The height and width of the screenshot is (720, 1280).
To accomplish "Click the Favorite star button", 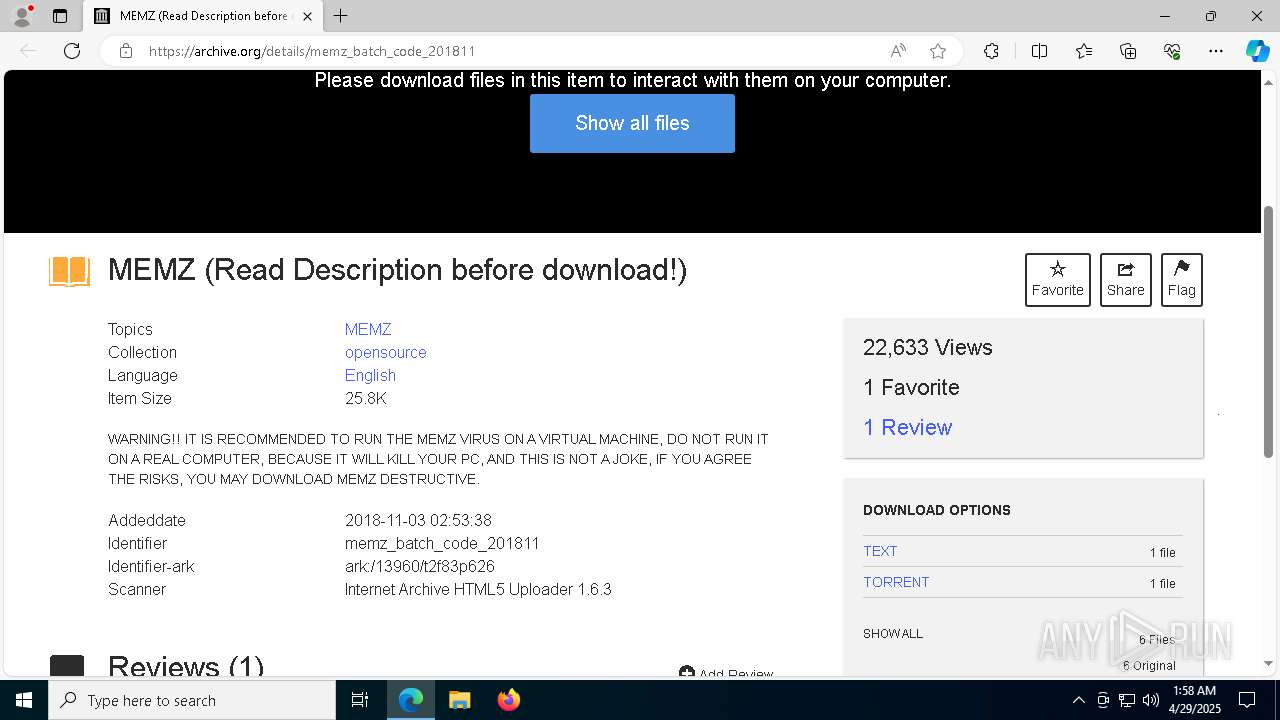I will (1058, 280).
